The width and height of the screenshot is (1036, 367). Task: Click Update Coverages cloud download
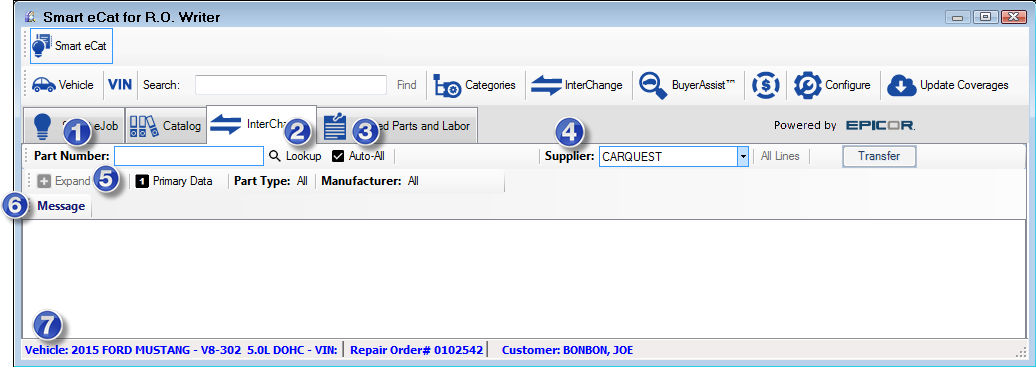tap(947, 85)
